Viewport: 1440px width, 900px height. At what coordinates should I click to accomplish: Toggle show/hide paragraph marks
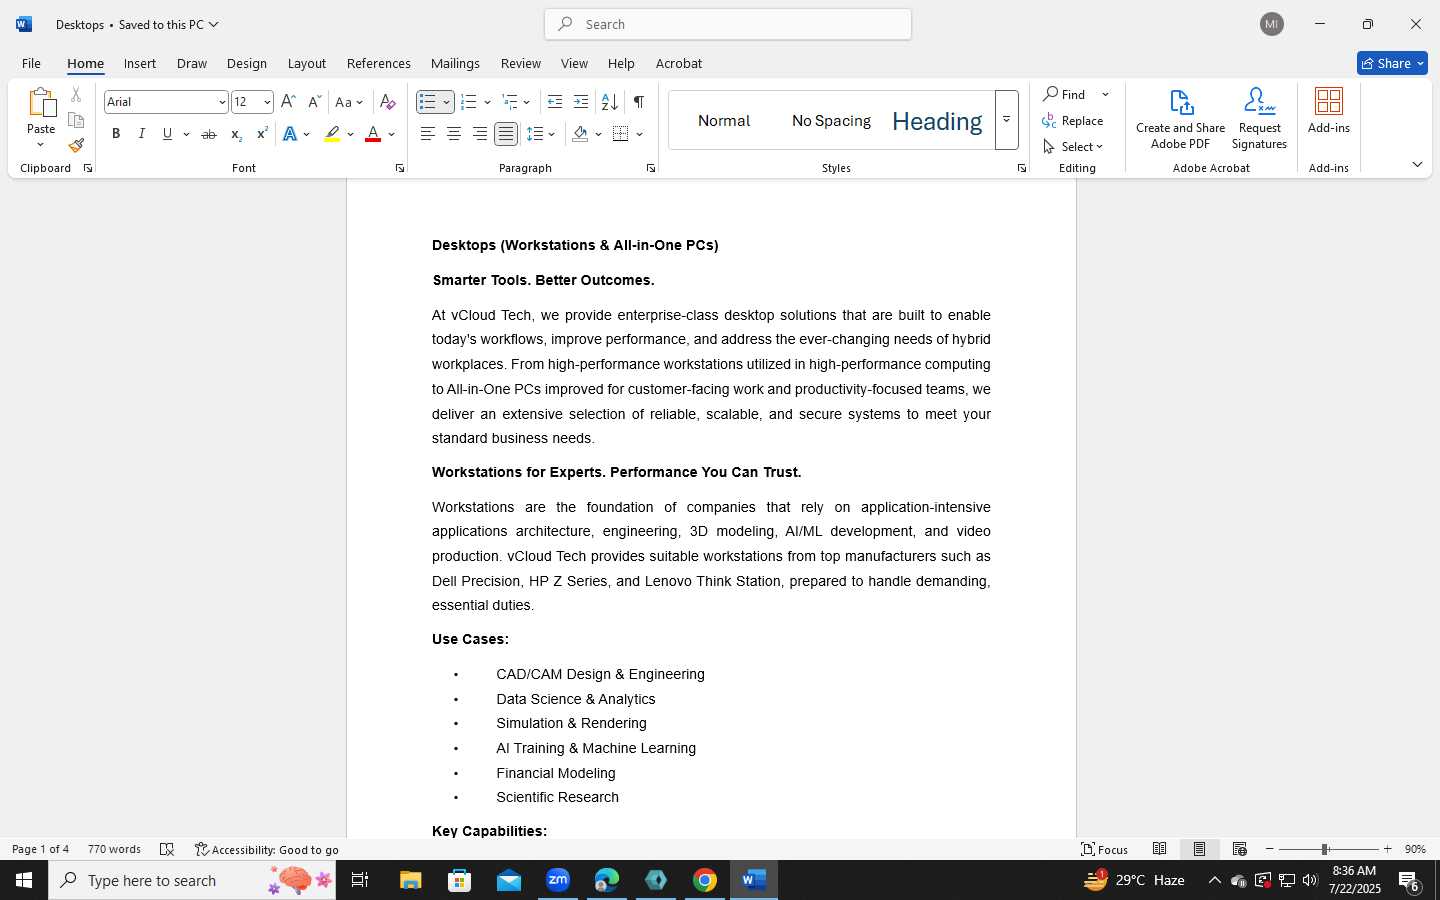pyautogui.click(x=639, y=102)
